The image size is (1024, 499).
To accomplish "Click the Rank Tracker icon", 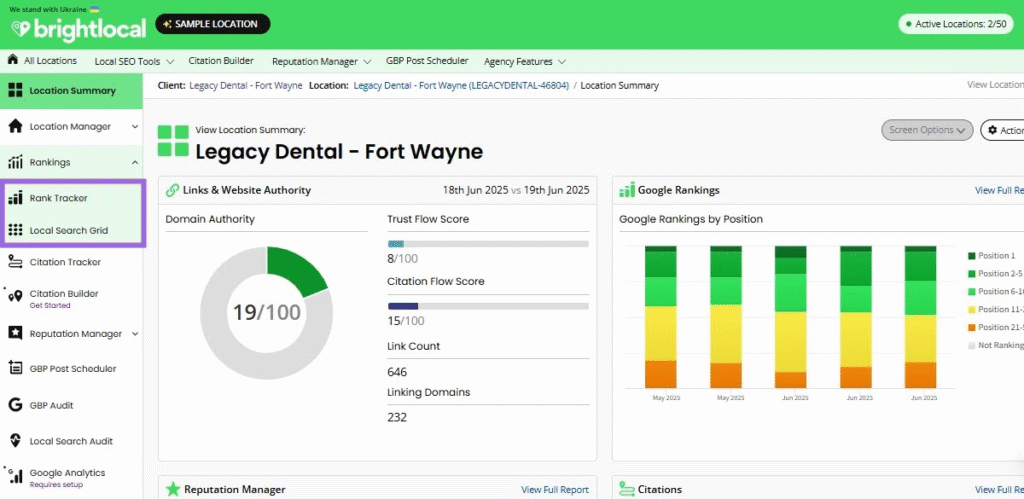I will (15, 198).
